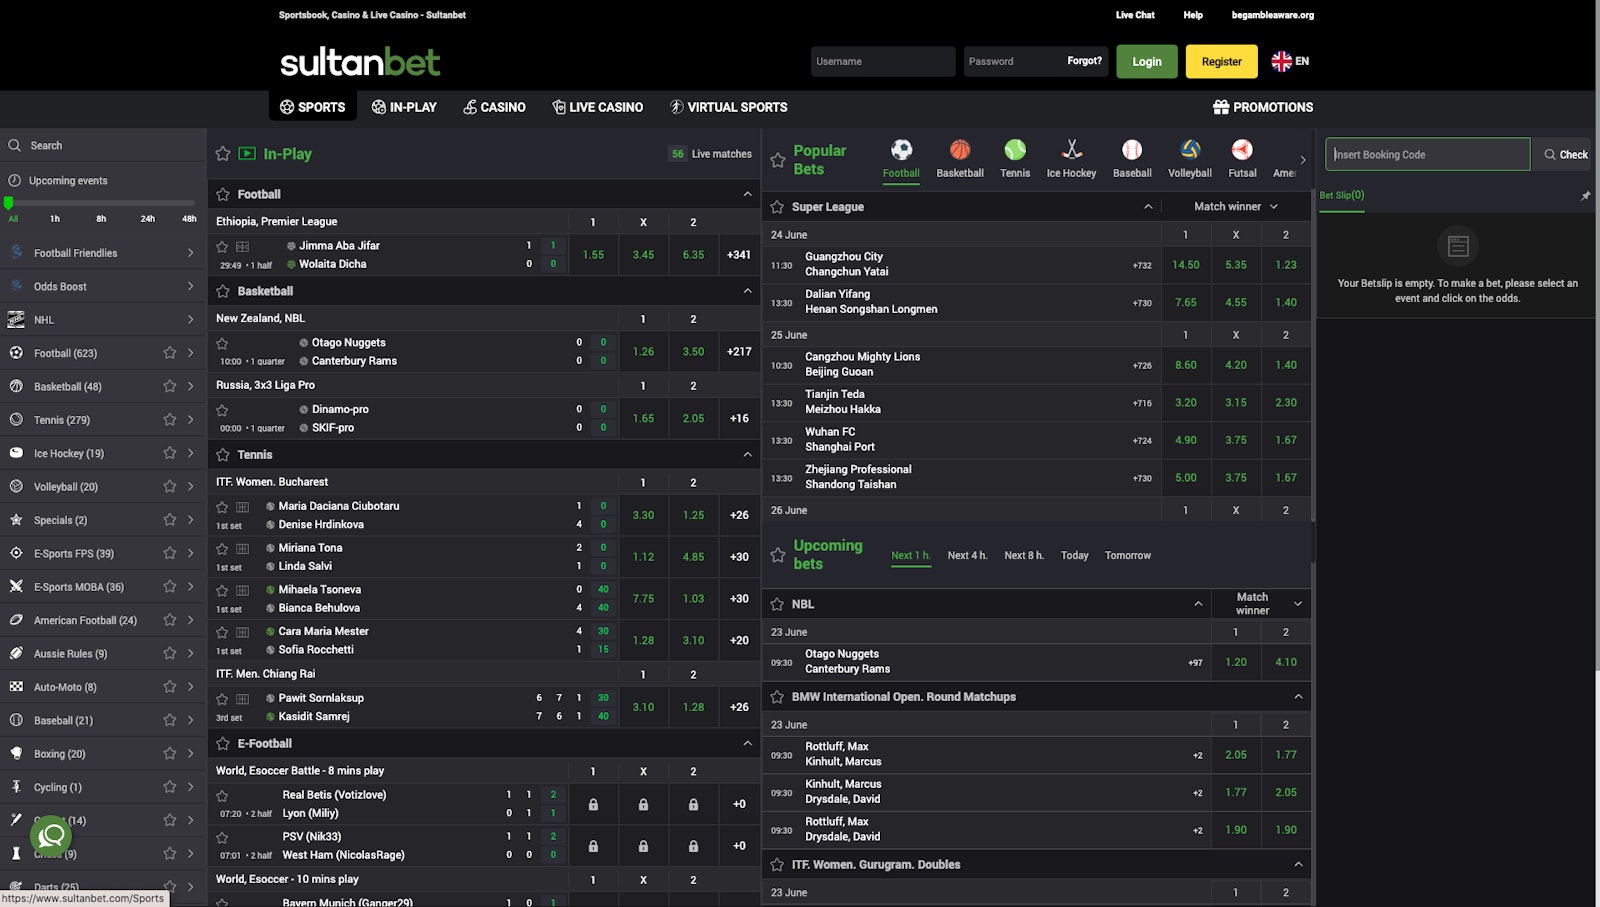Open the Tennis category from the left sidebar

(x=60, y=419)
